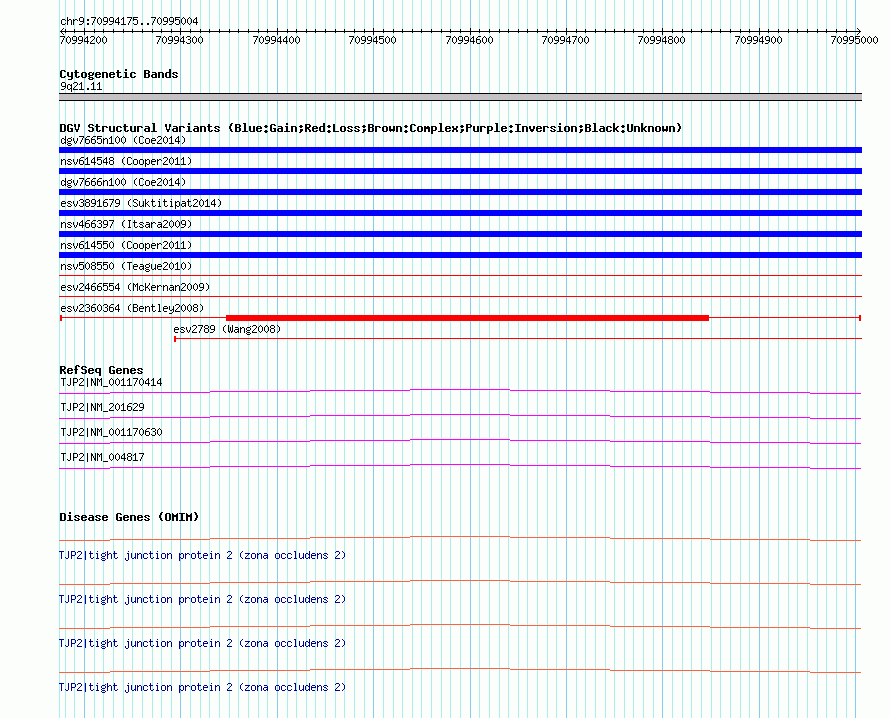Click ruler tick labeled 70994200
The image size is (890, 718).
click(x=83, y=40)
